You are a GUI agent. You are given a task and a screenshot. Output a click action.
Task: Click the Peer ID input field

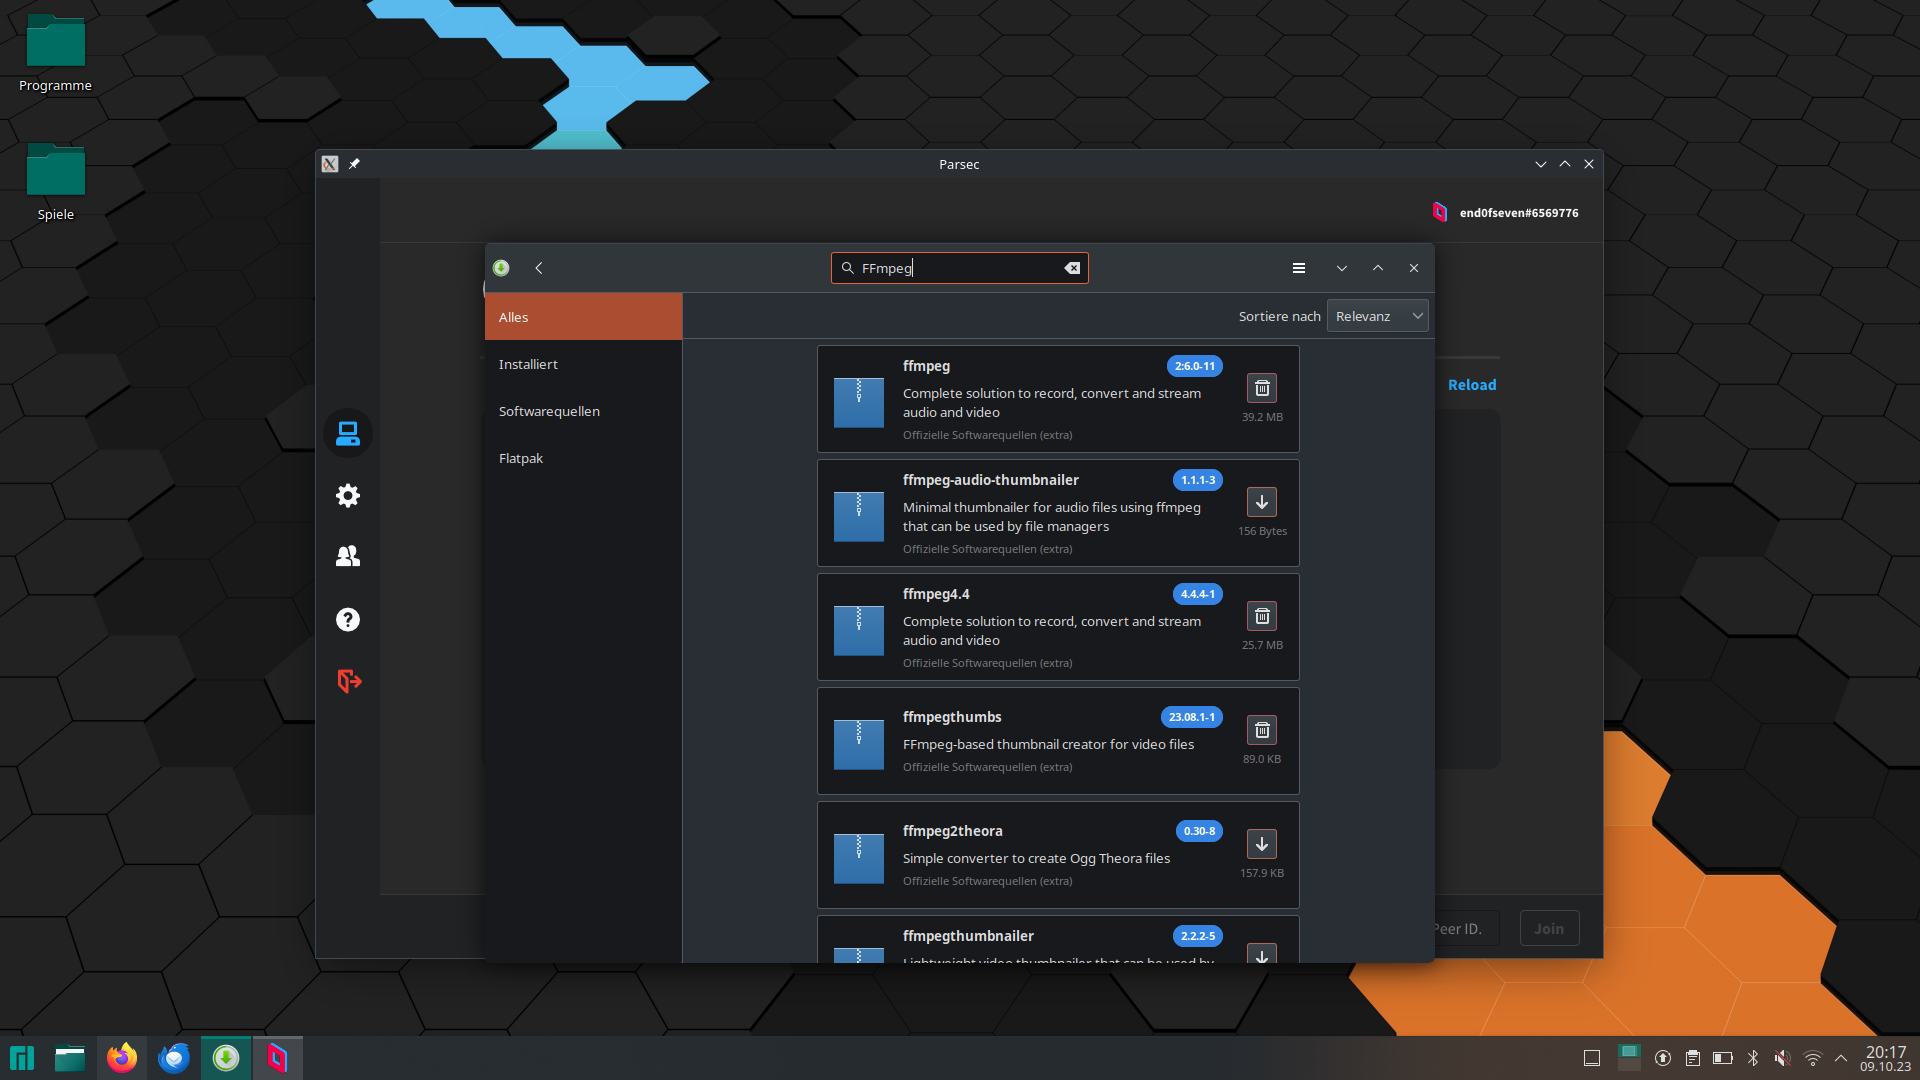(x=1466, y=929)
